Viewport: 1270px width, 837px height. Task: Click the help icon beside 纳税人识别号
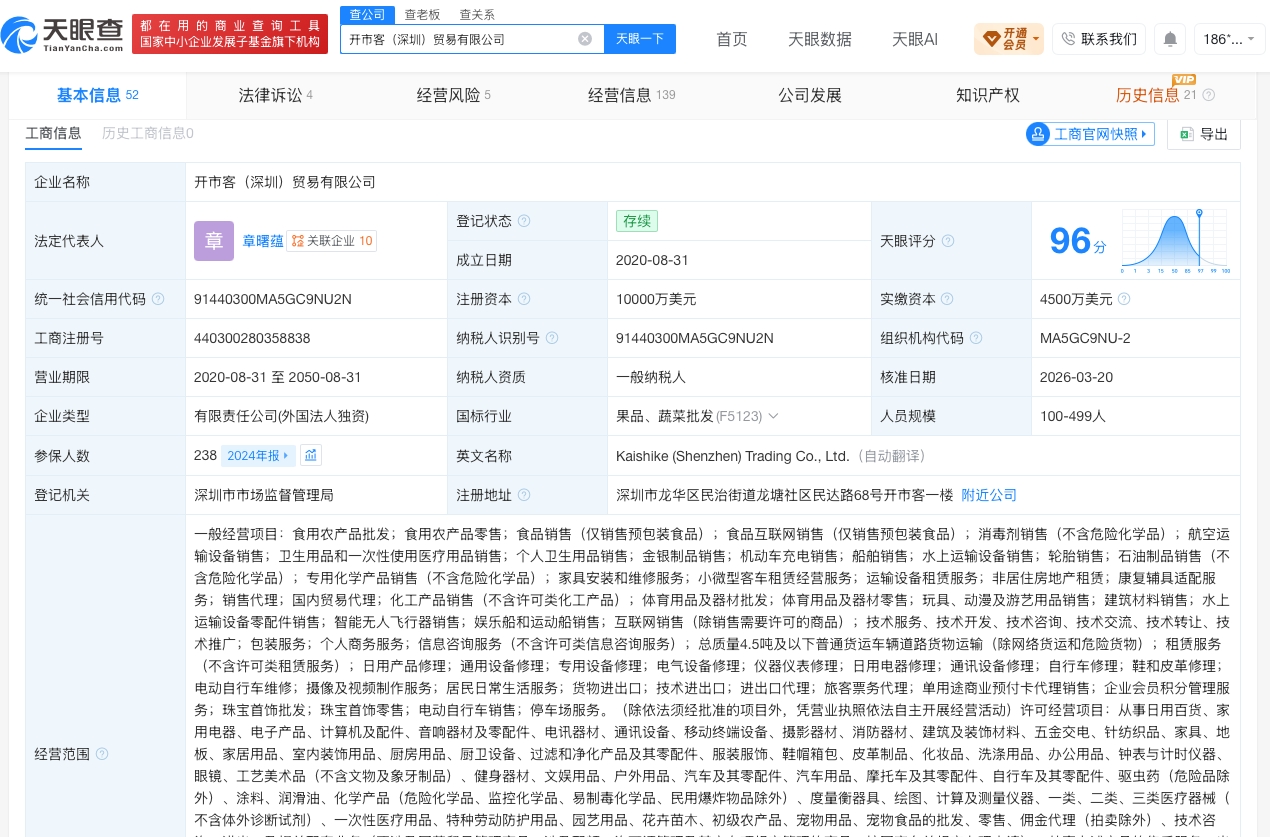coord(552,338)
